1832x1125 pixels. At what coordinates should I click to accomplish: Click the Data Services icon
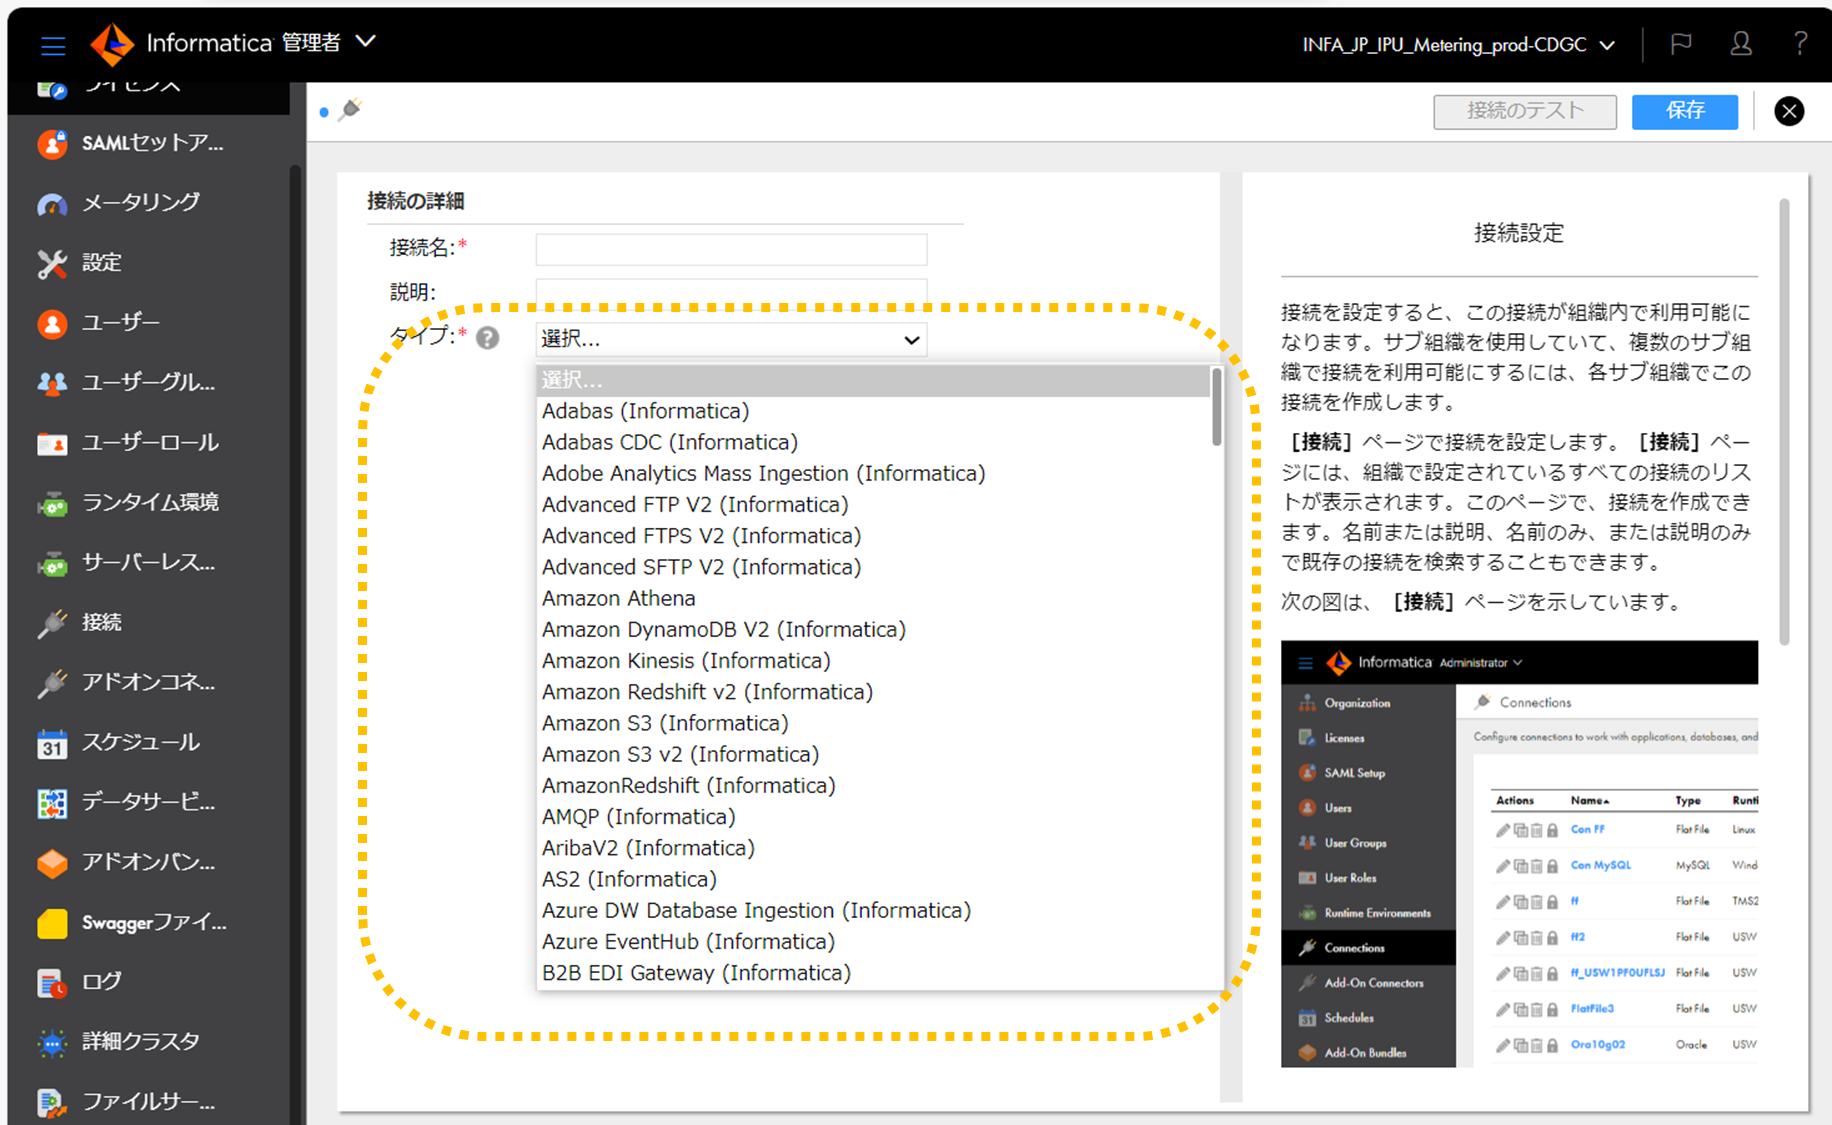pos(52,803)
